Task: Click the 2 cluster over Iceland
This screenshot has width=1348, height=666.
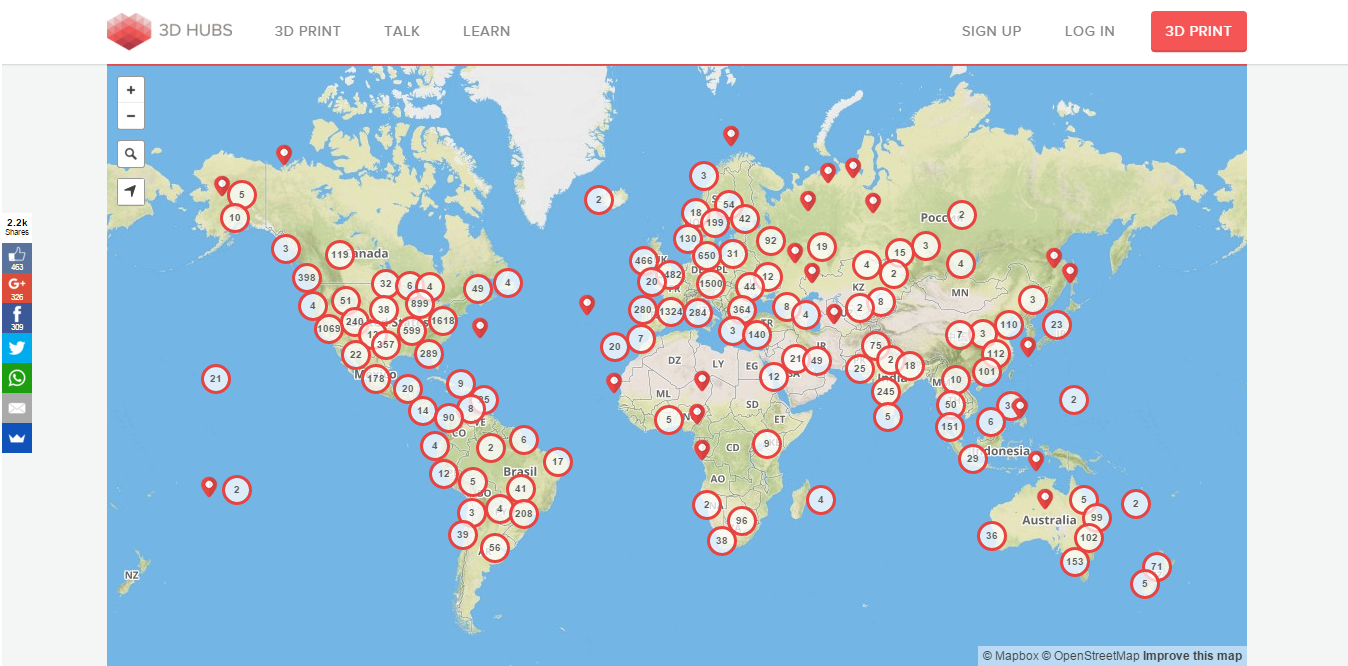Action: click(x=598, y=200)
